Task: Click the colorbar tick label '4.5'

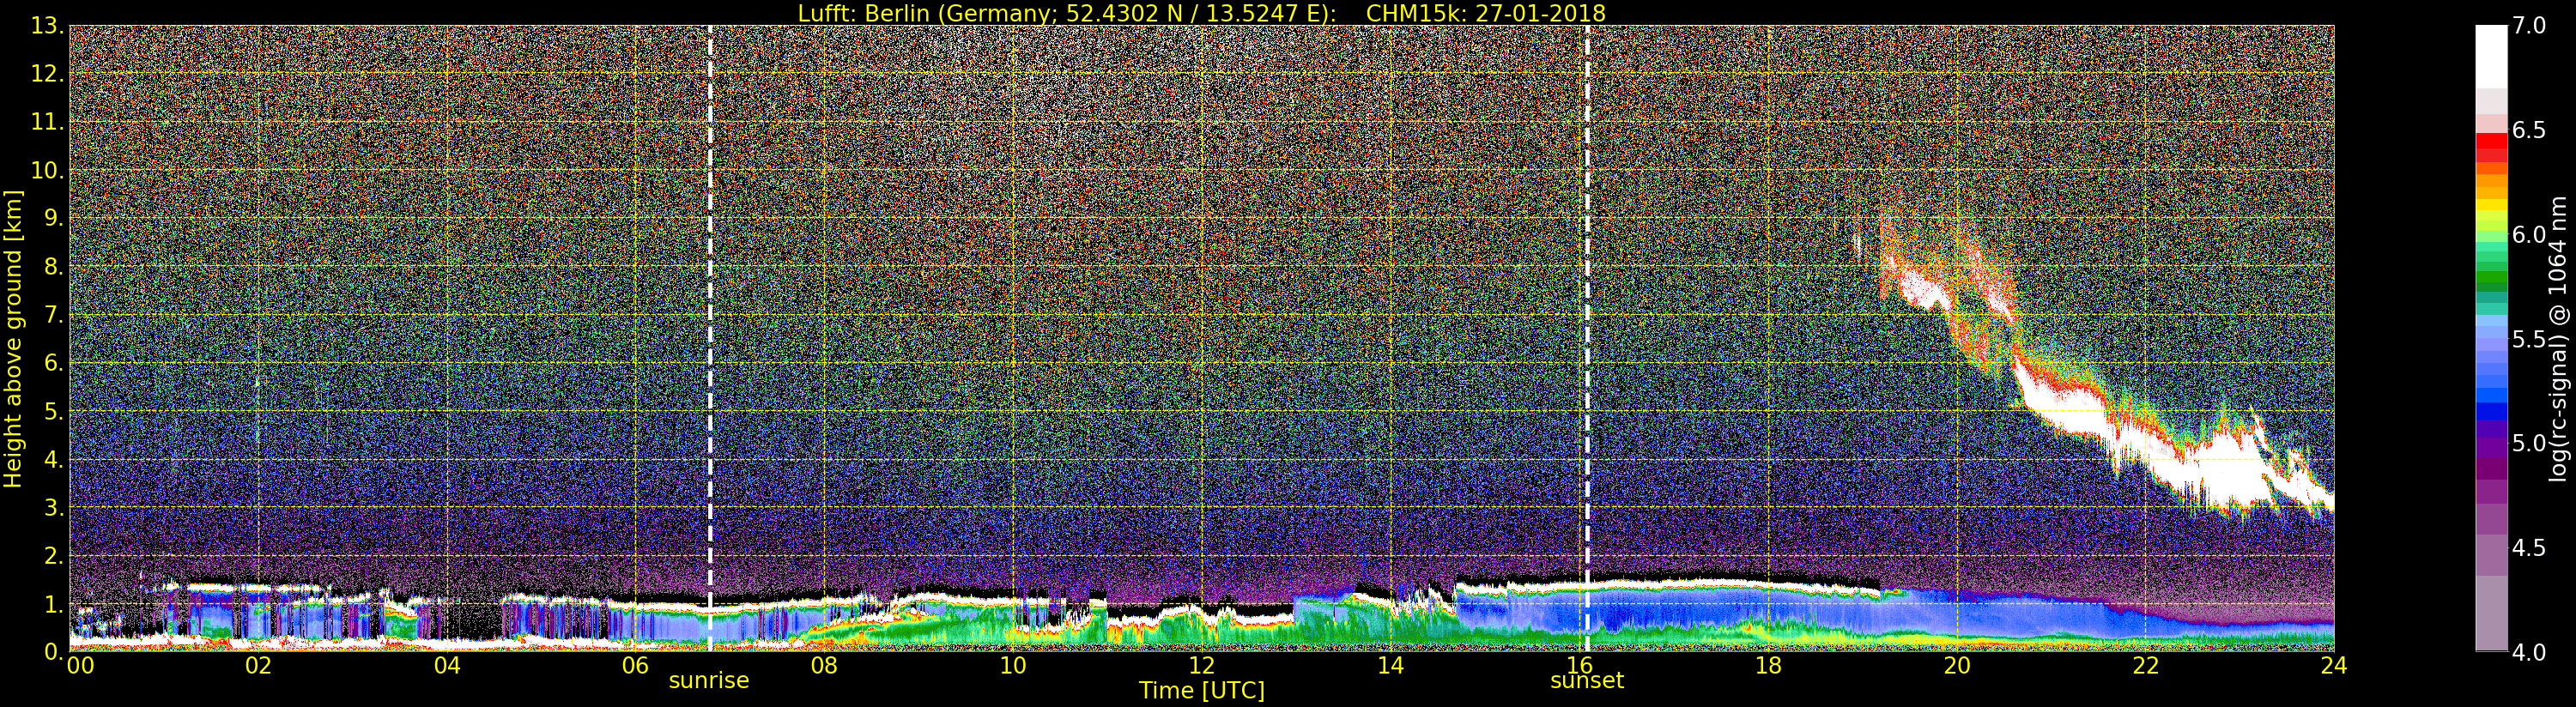Action: [x=2529, y=547]
